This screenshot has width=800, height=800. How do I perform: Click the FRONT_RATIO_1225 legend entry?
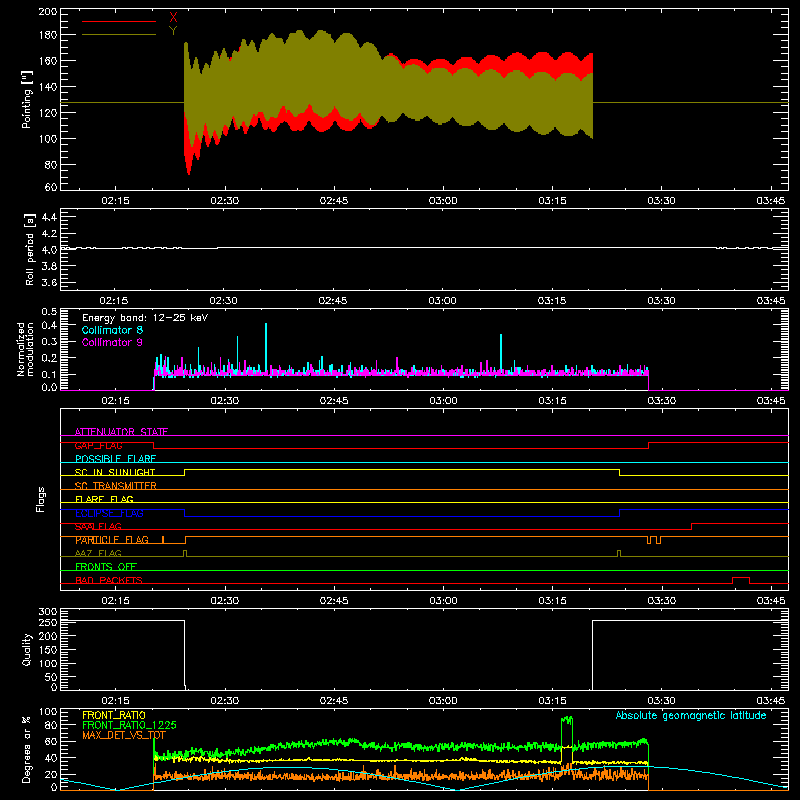pos(129,725)
